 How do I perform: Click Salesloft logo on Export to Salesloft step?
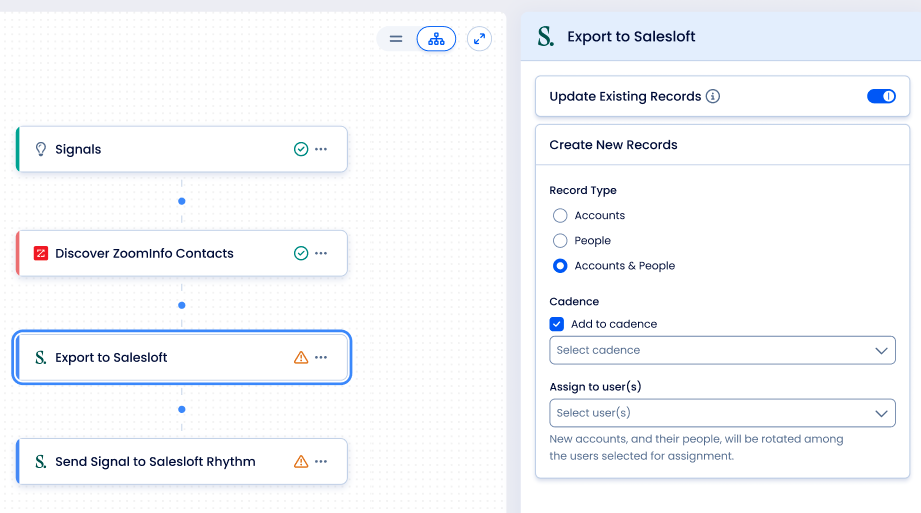(x=41, y=357)
